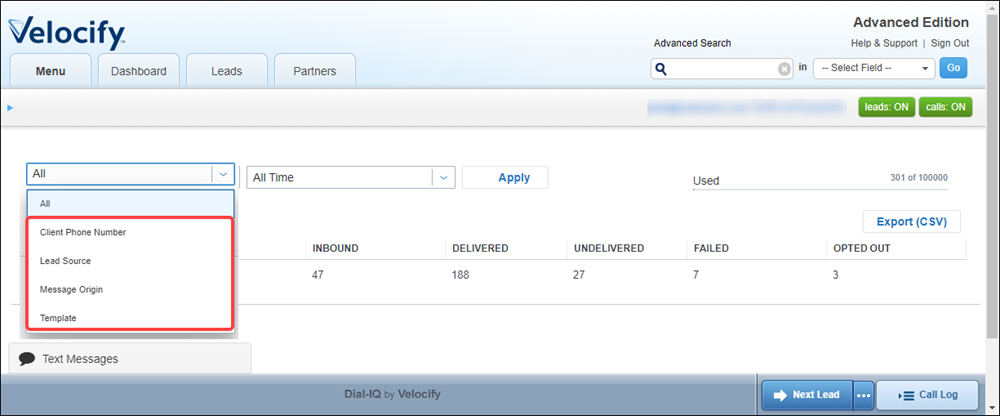
Task: Open the All Time dropdown
Action: 351,178
